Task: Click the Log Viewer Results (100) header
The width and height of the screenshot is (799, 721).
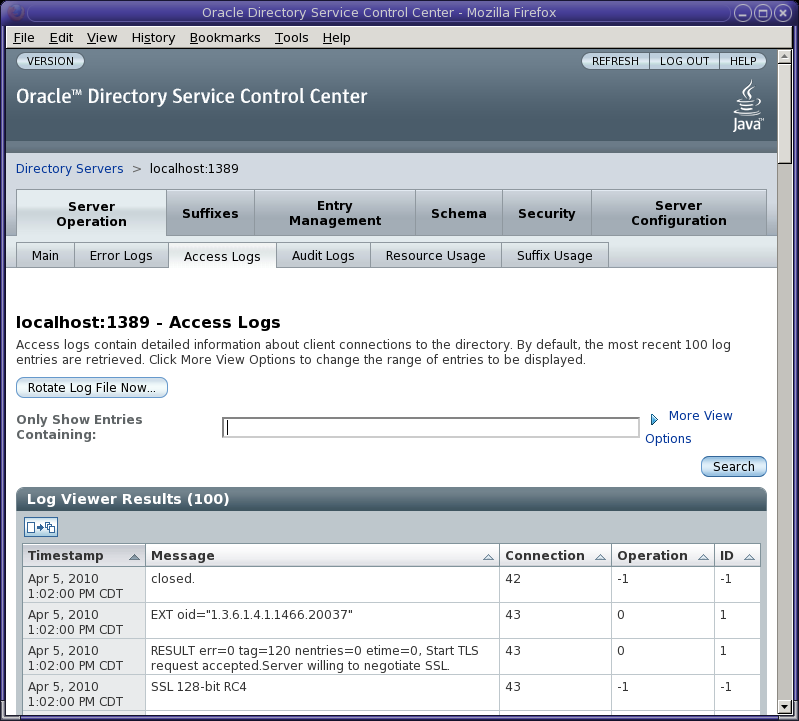Action: coord(391,499)
